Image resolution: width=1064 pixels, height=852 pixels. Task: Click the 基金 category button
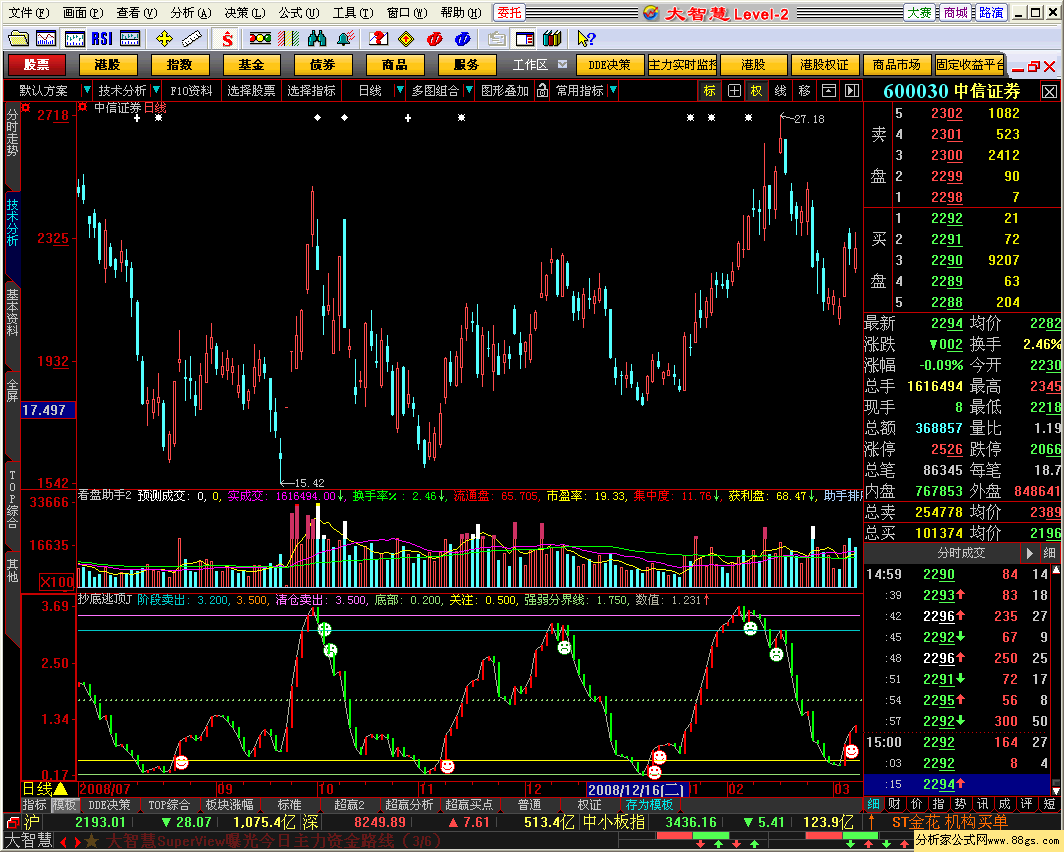(251, 64)
